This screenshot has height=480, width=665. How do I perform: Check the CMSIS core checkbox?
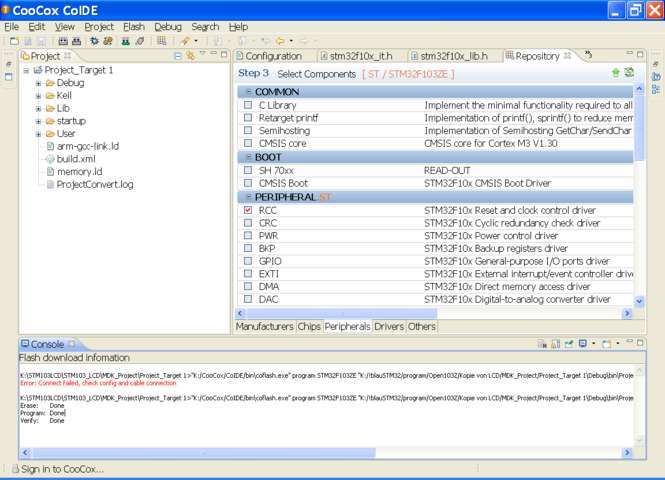coord(248,143)
